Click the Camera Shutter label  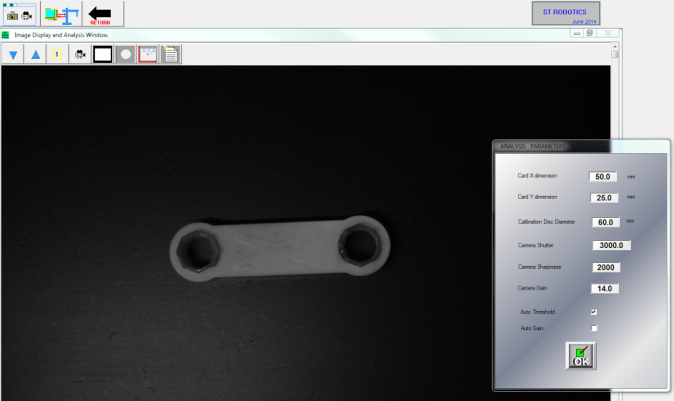(x=536, y=245)
